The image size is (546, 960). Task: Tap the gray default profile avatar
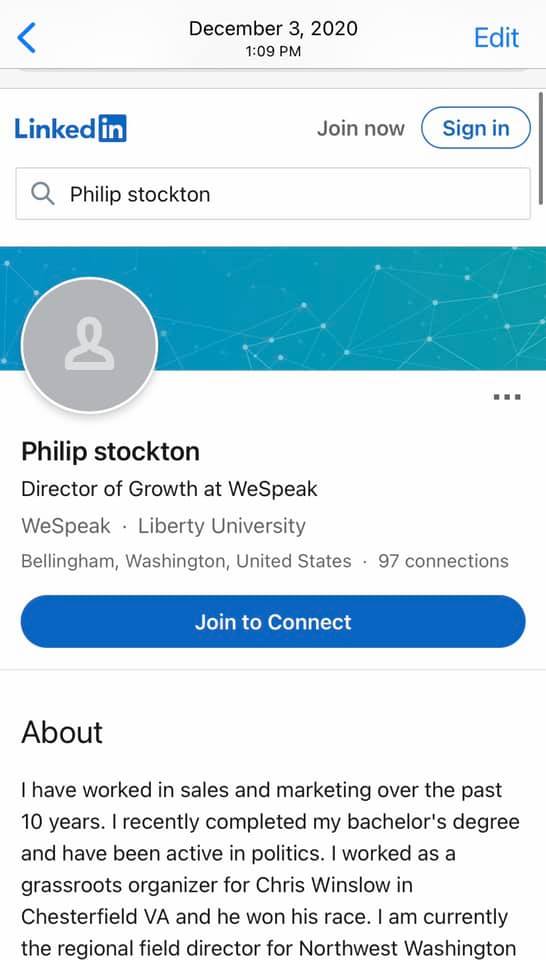point(89,345)
